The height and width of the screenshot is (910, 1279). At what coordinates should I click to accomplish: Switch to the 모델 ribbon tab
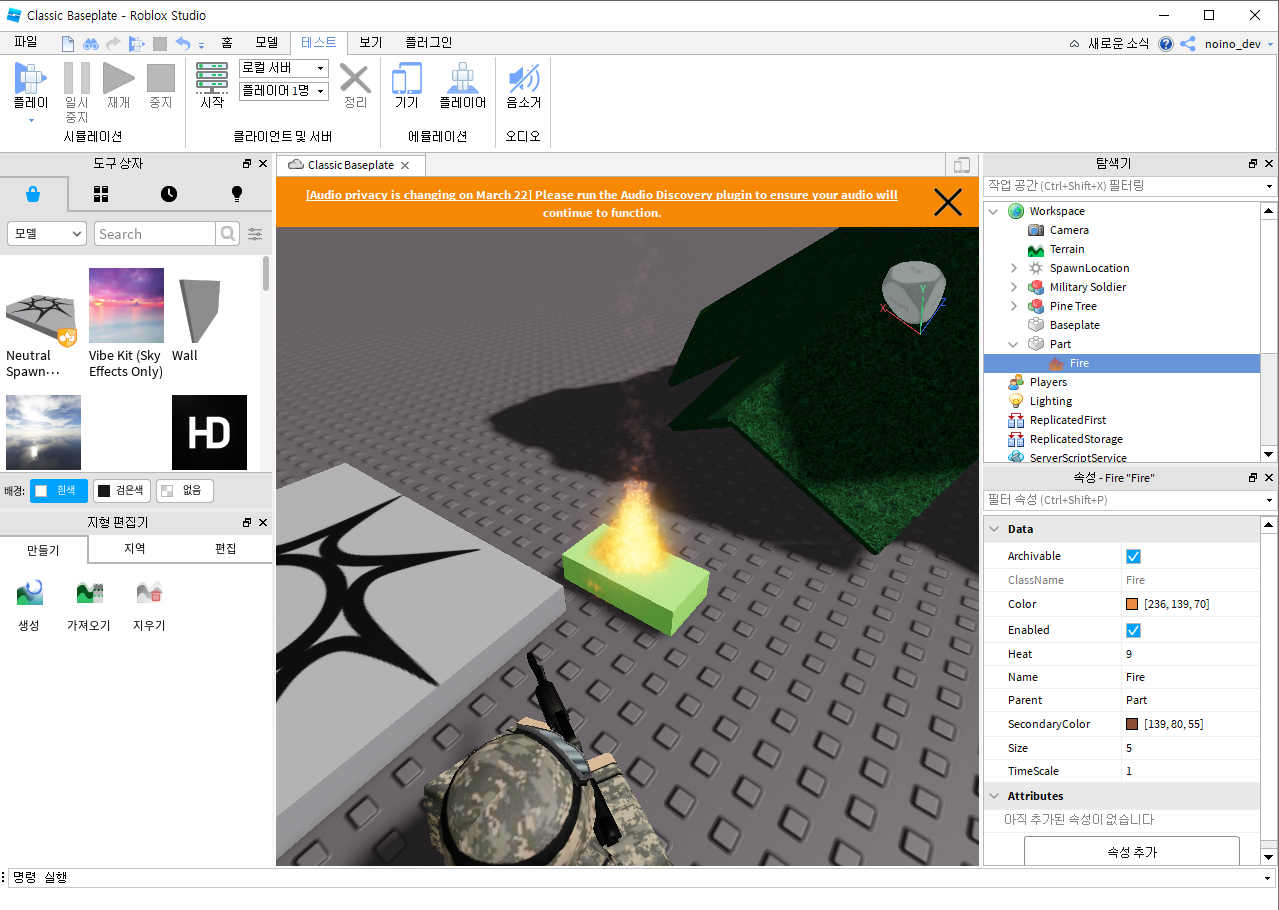[x=266, y=42]
